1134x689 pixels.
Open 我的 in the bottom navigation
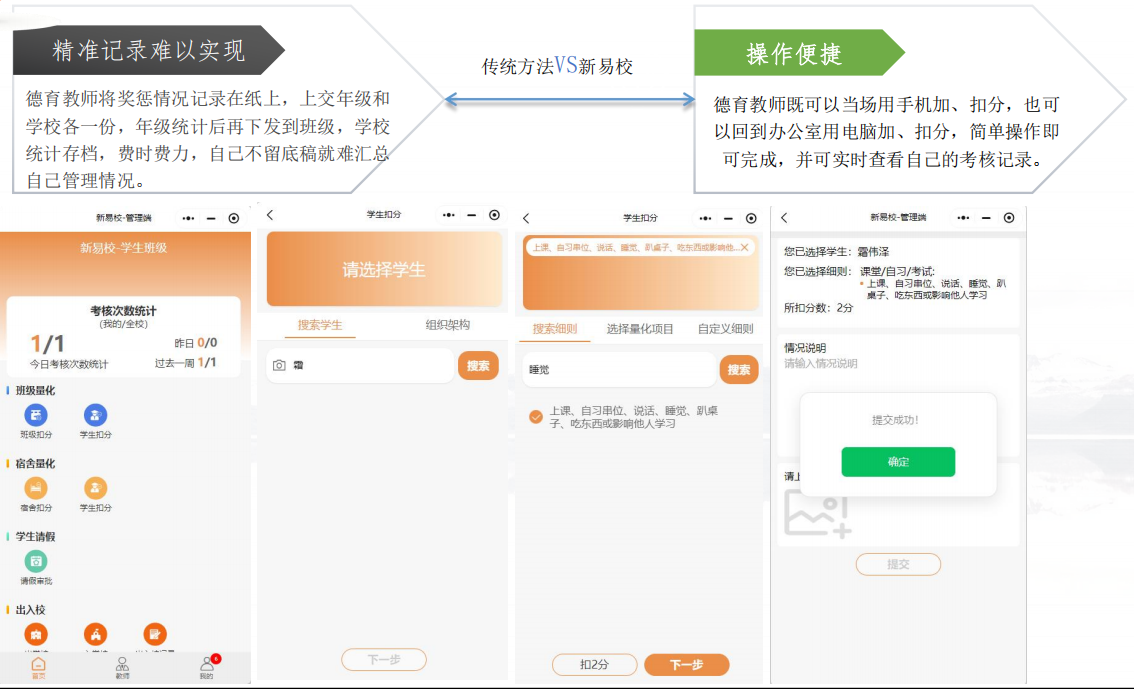(x=206, y=666)
